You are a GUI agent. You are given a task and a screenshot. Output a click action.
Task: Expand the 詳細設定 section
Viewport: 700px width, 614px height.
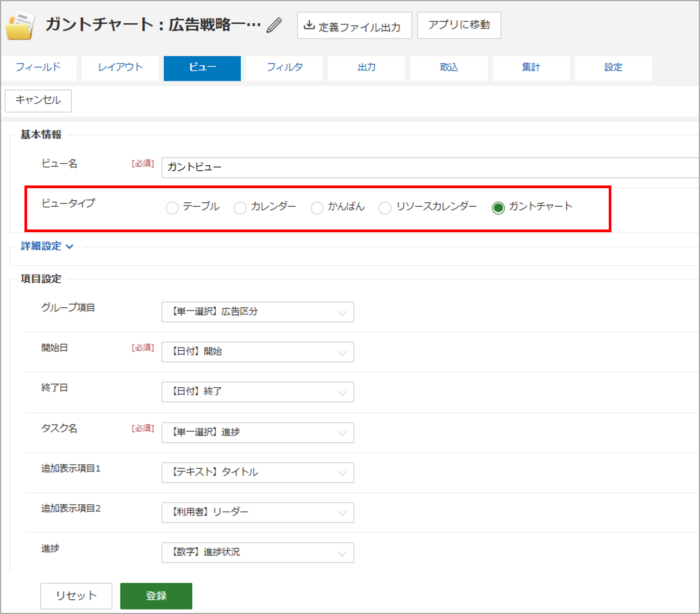47,246
